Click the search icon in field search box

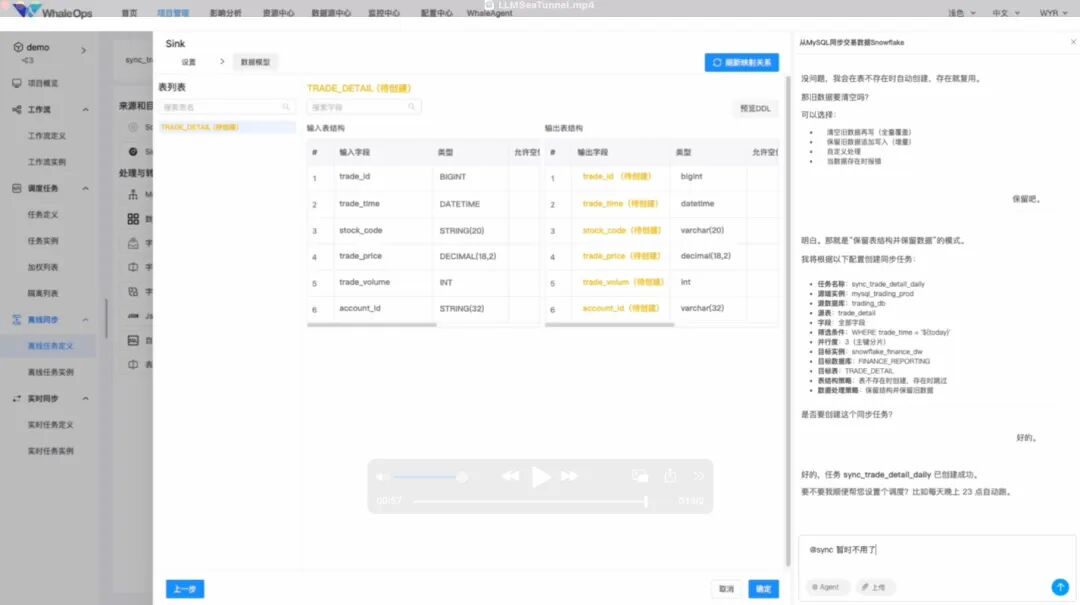click(x=411, y=107)
